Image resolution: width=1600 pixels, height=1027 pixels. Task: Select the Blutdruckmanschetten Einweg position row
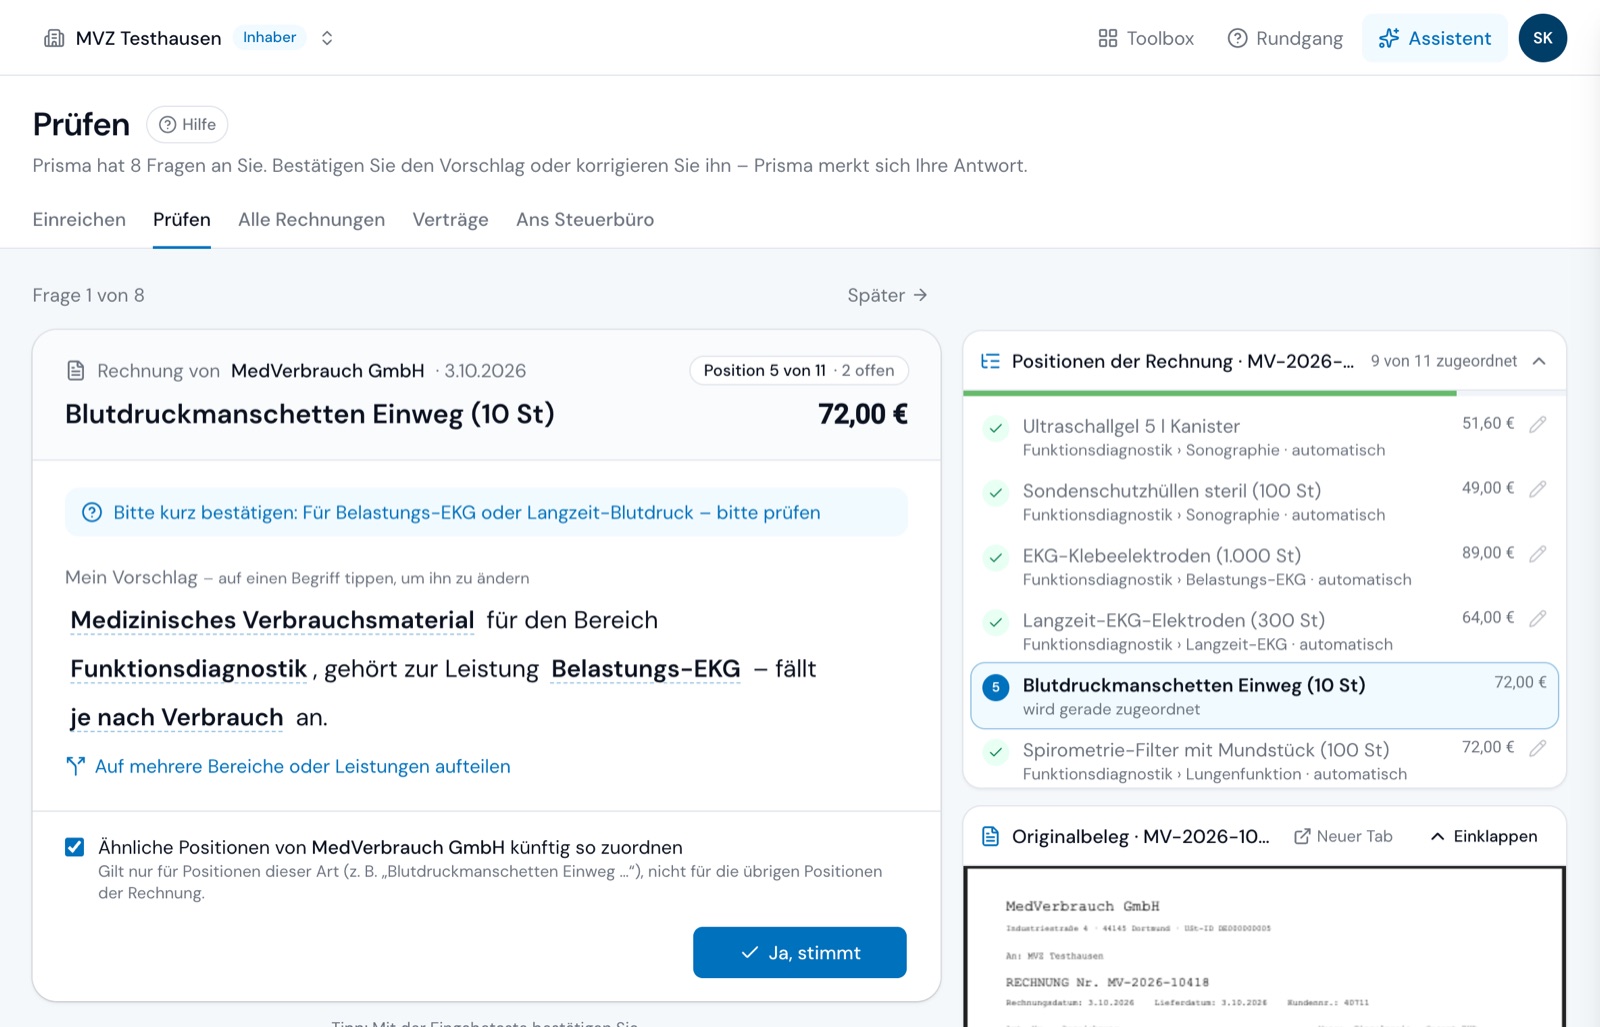(x=1264, y=696)
